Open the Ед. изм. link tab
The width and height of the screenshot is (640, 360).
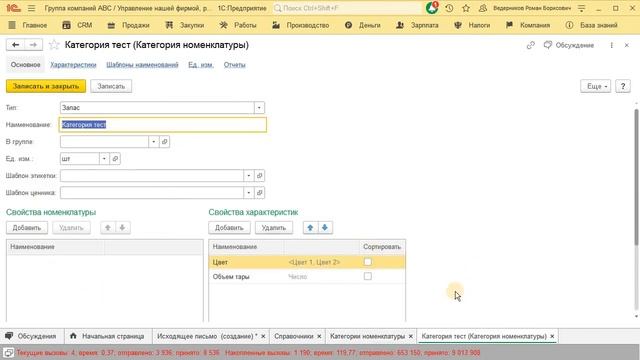click(x=201, y=65)
